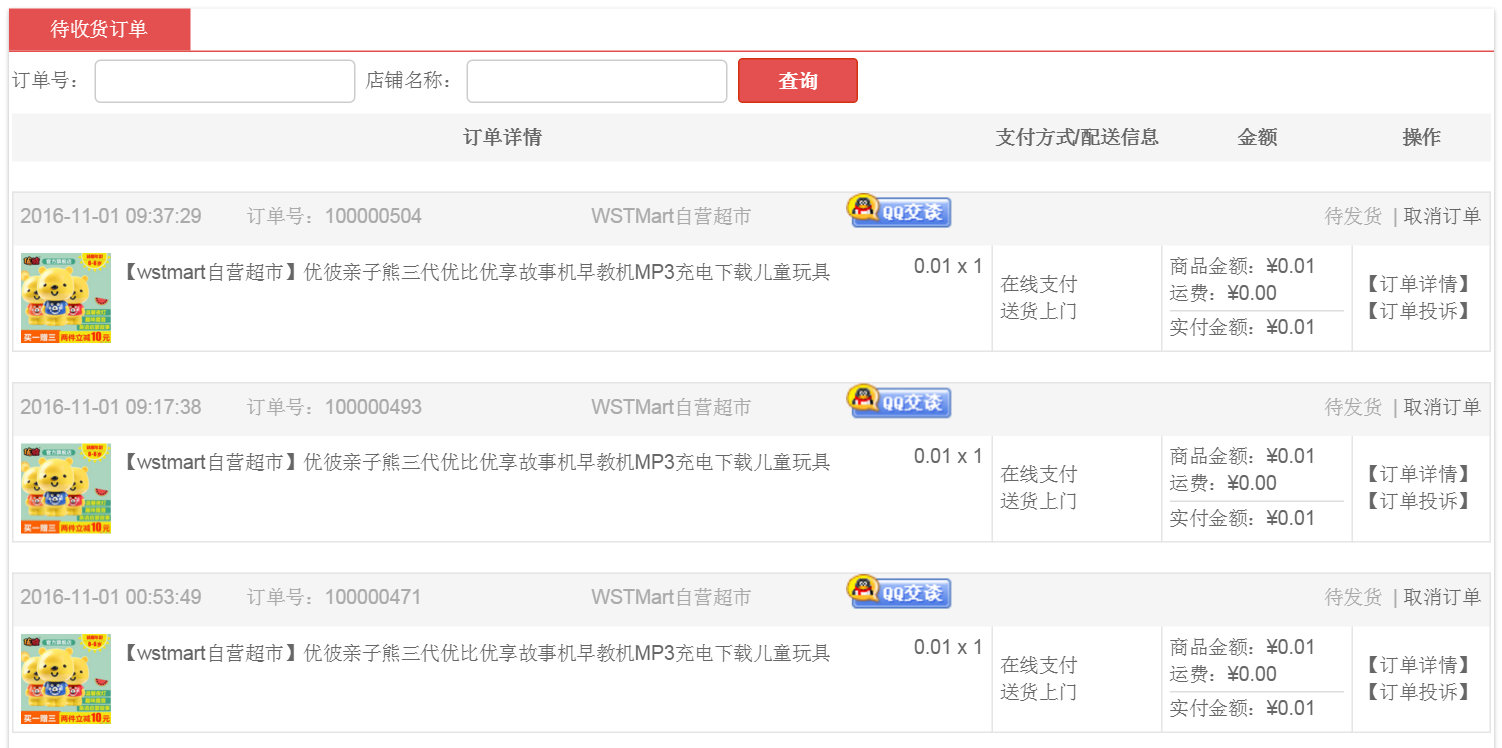Open product title link in order 100000493
The width and height of the screenshot is (1502, 748).
pyautogui.click(x=475, y=462)
